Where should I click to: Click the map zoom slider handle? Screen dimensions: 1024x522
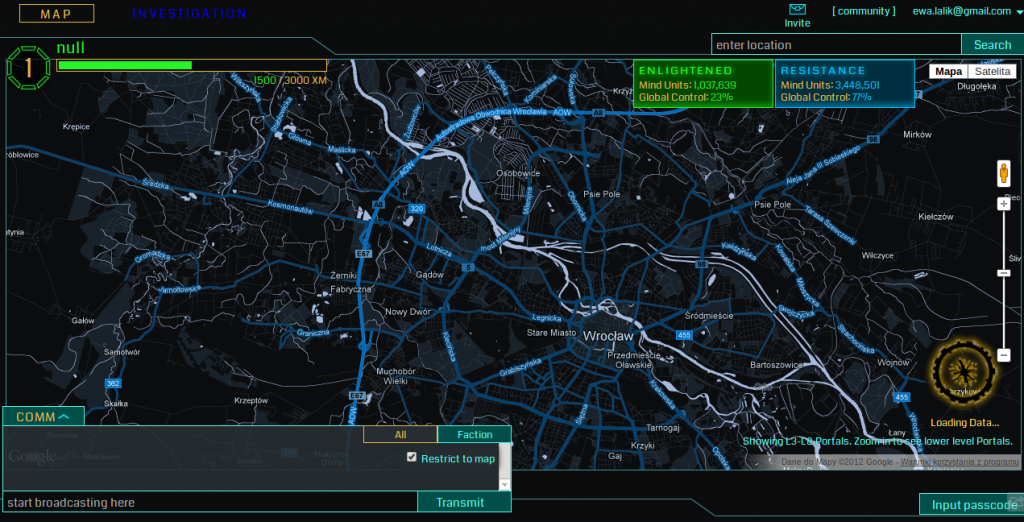point(1004,273)
